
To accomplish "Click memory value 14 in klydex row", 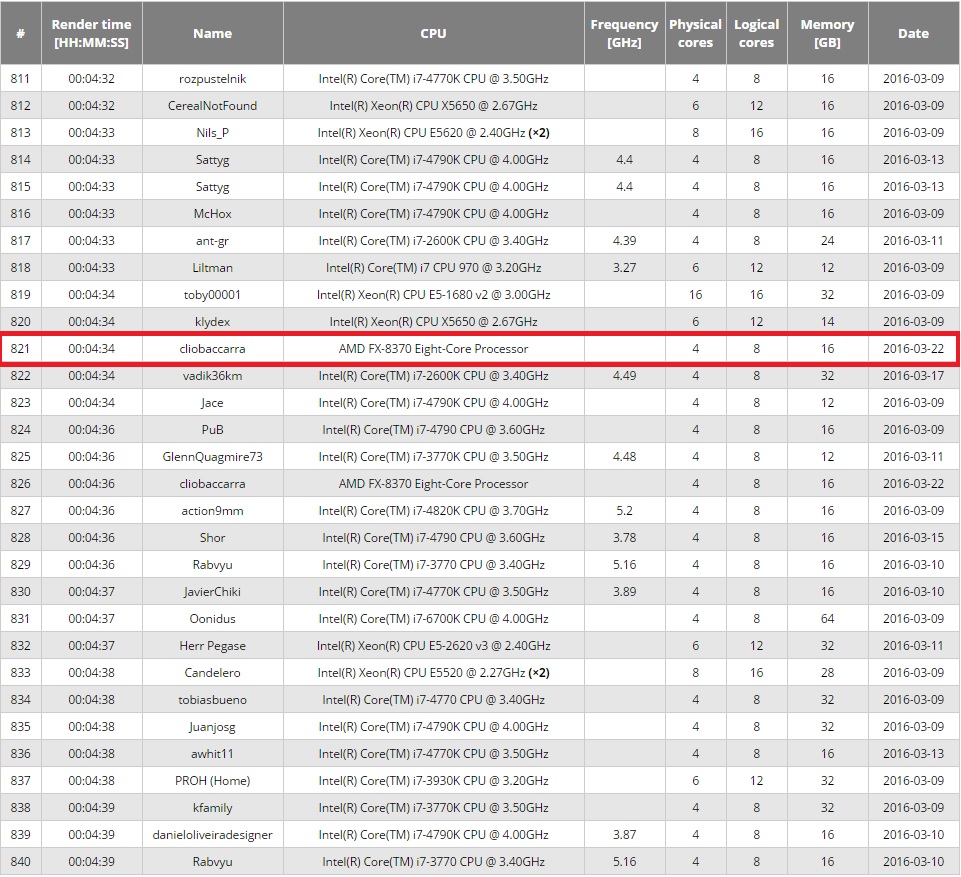I will click(x=827, y=321).
